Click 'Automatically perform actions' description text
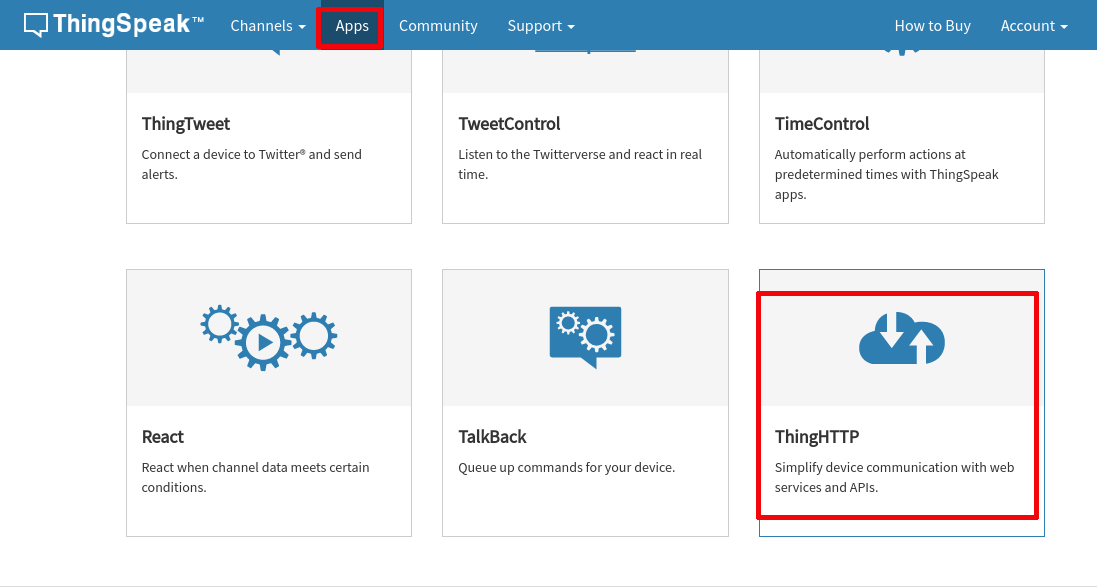This screenshot has height=587, width=1097. [886, 174]
